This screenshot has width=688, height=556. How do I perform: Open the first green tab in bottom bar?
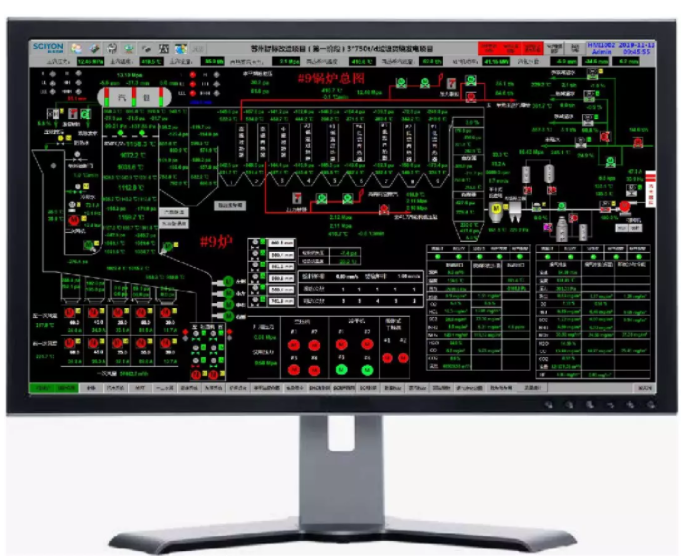43,386
